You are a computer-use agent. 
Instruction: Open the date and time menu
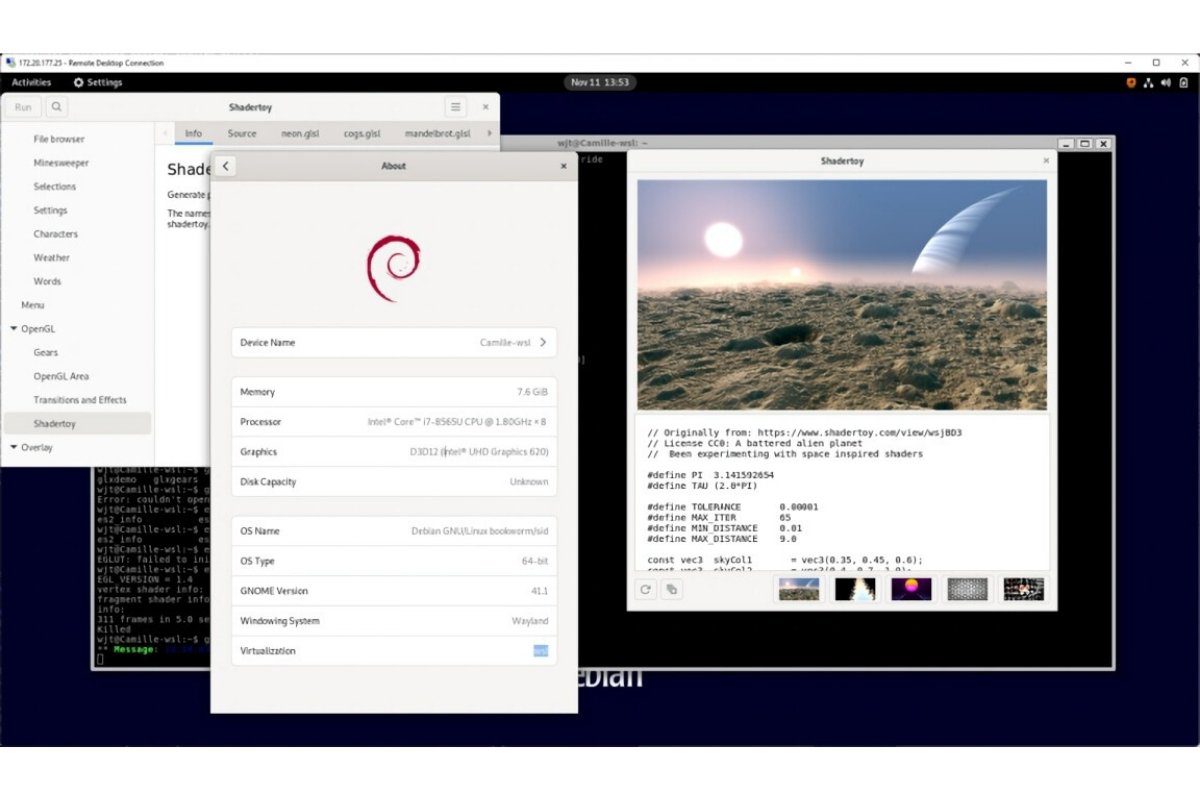pos(600,83)
